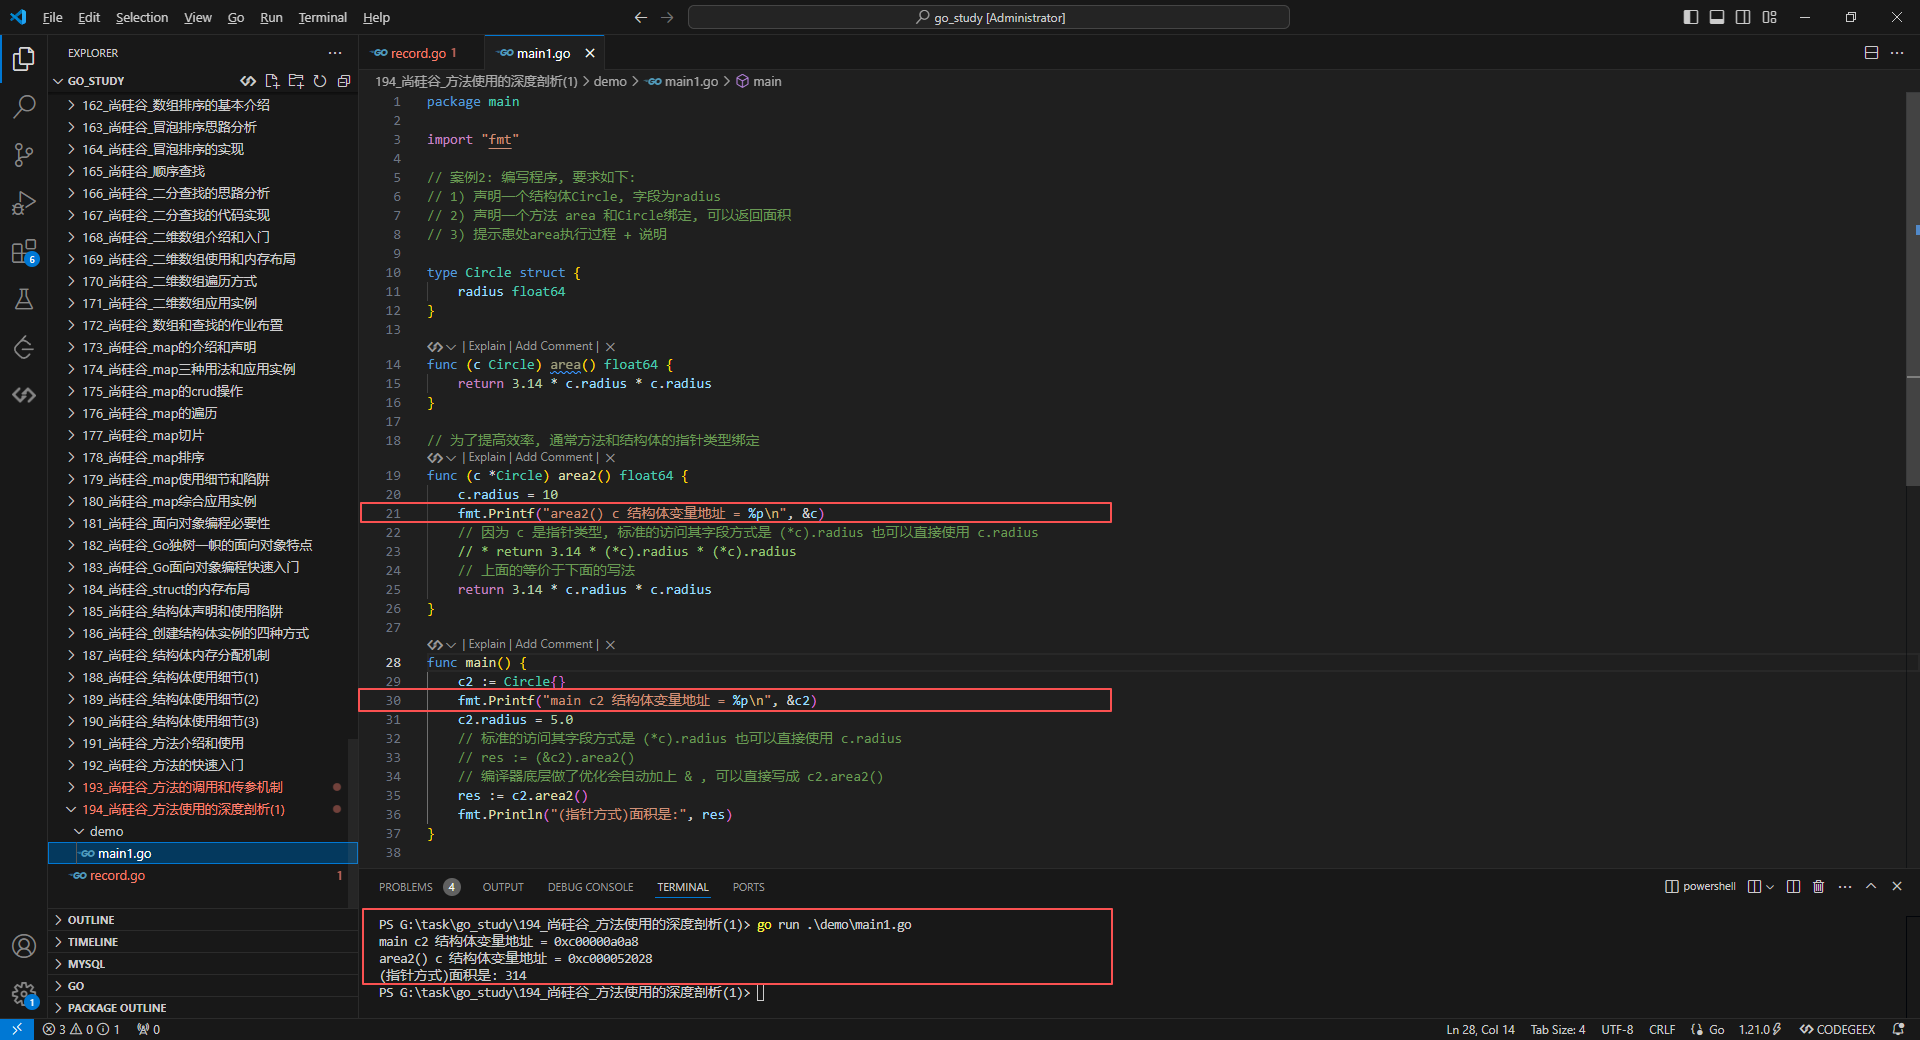This screenshot has height=1040, width=1920.
Task: Change the CRLF line ending setting
Action: coord(1662,1029)
